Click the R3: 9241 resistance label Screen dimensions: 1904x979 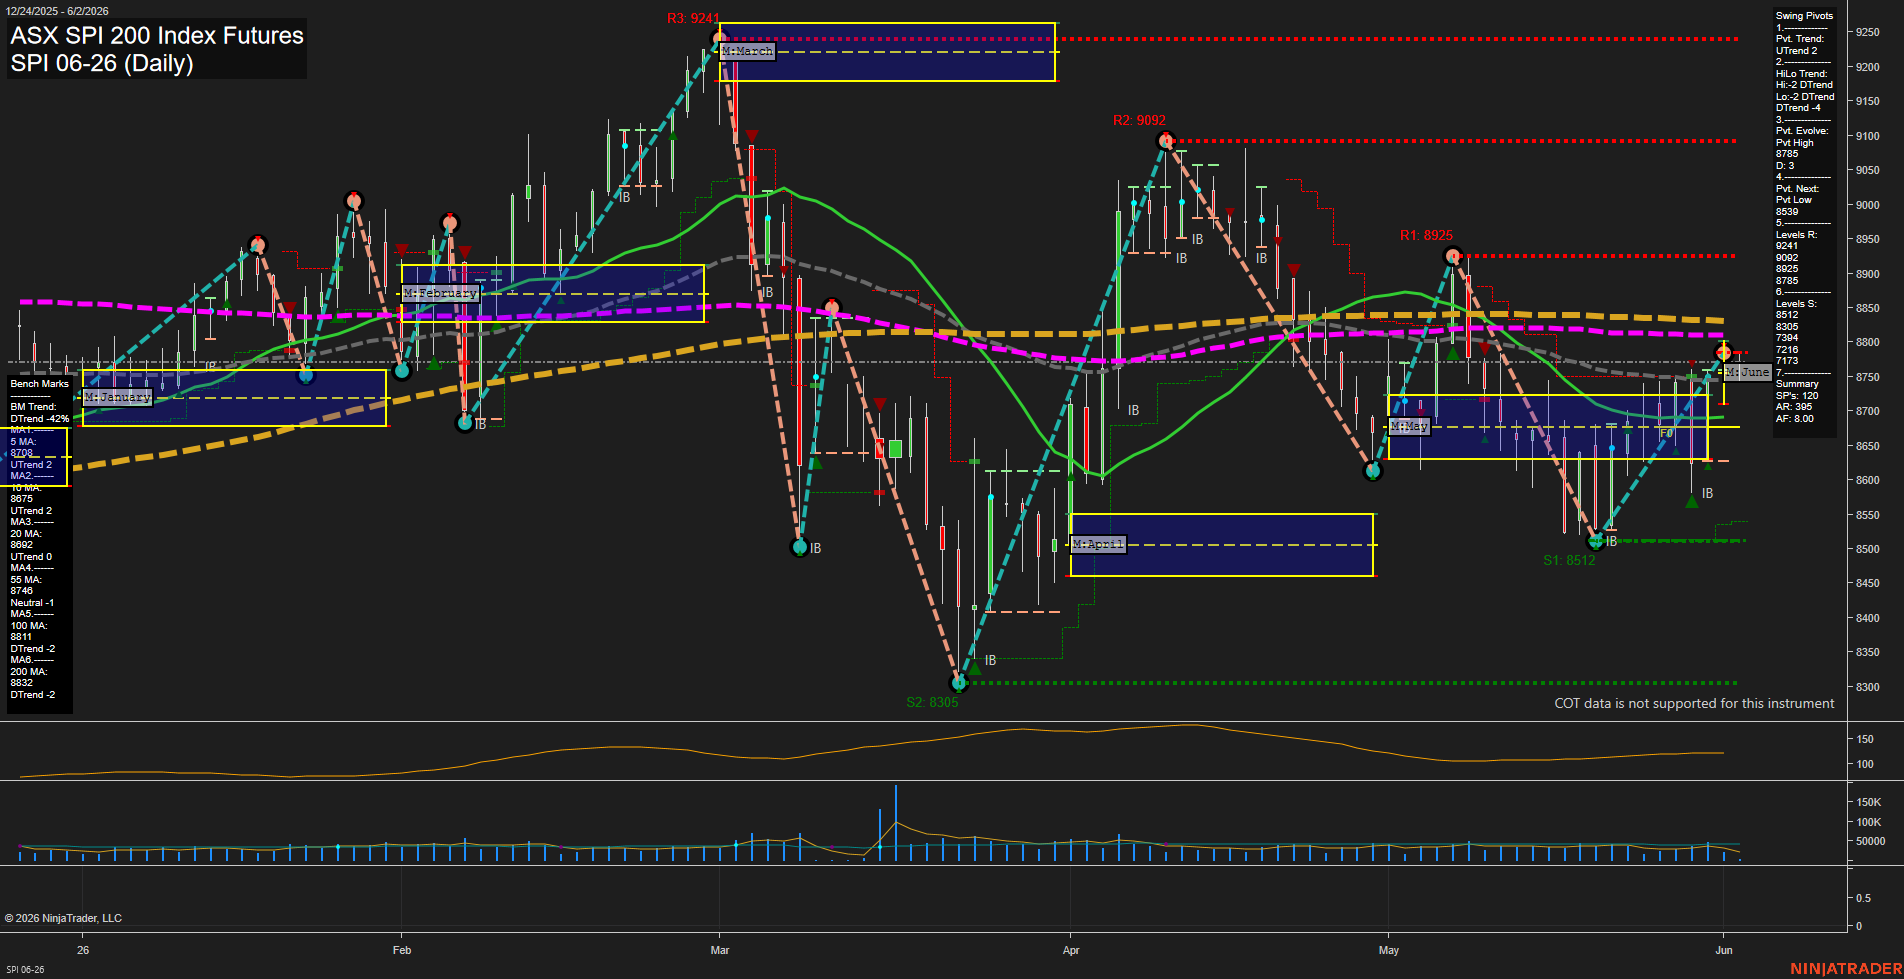(x=693, y=18)
